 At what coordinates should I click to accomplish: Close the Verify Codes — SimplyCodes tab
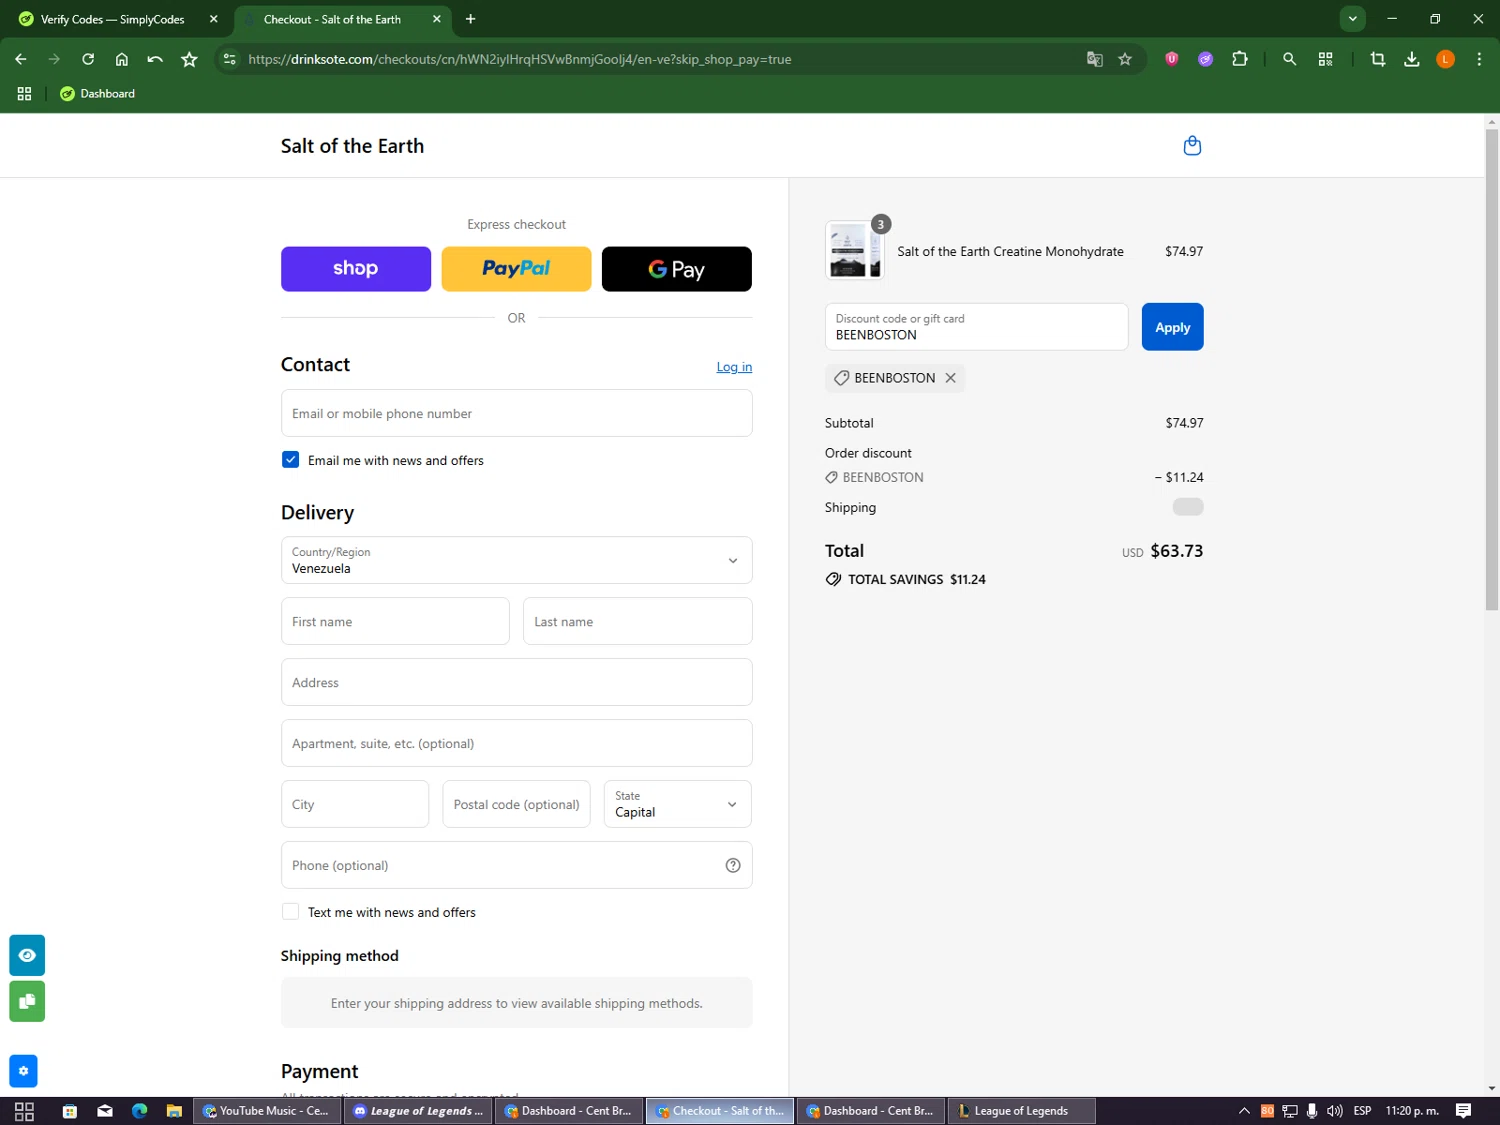[x=213, y=19]
